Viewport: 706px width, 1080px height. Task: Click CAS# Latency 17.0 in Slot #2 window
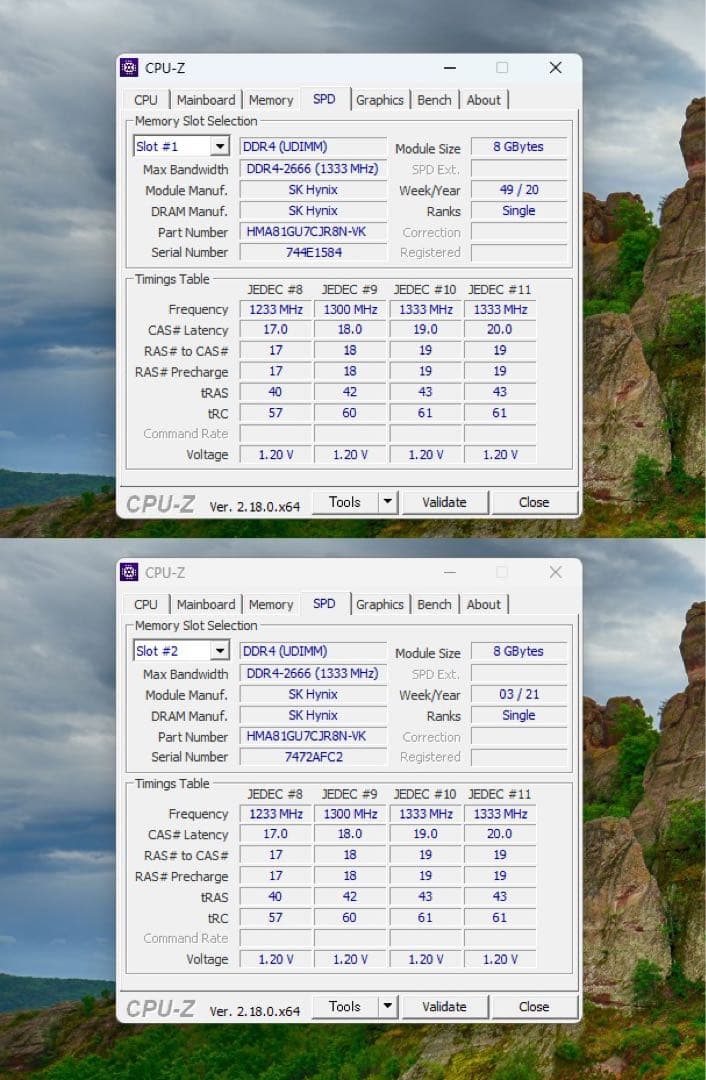(x=276, y=833)
